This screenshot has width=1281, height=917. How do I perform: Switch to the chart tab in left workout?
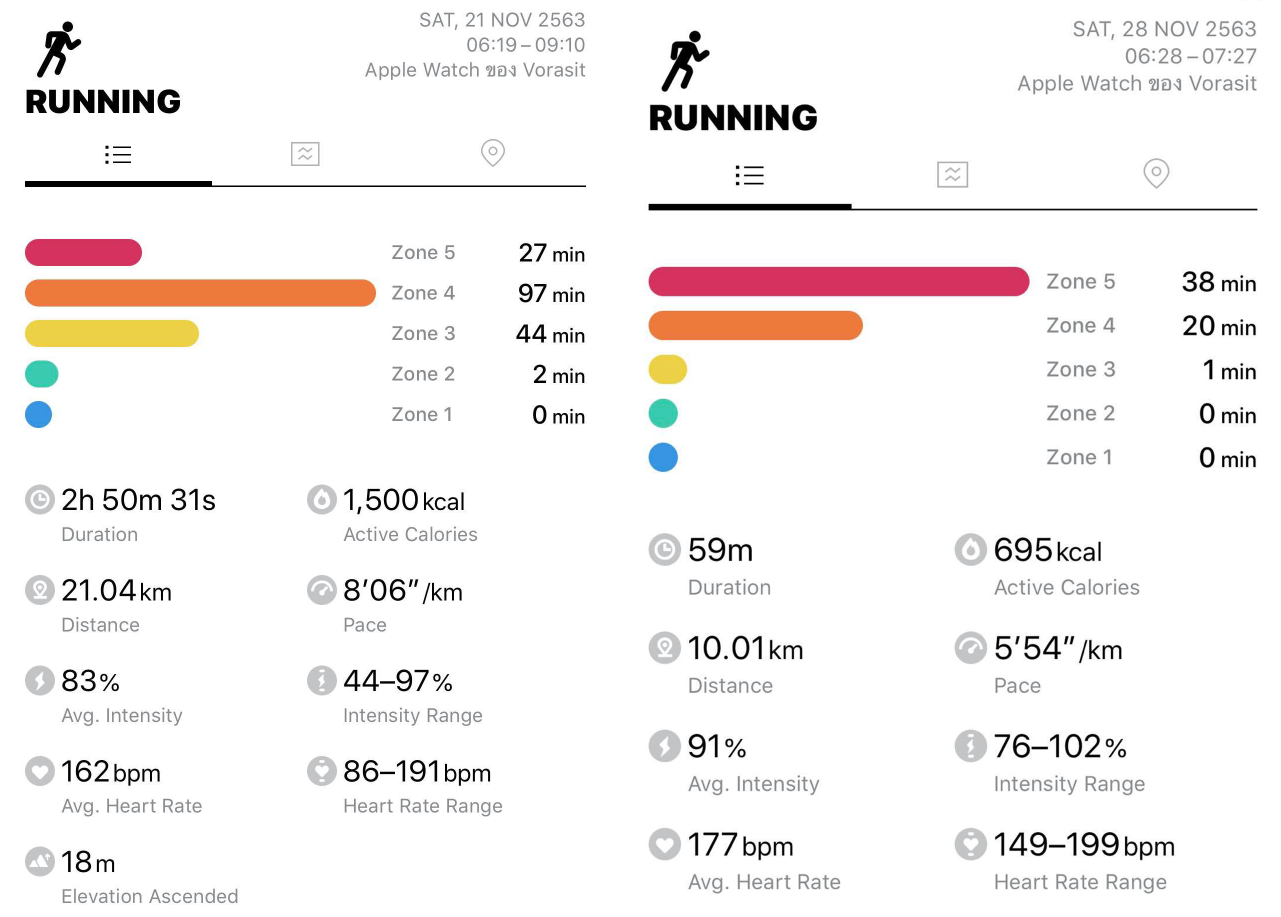[305, 154]
